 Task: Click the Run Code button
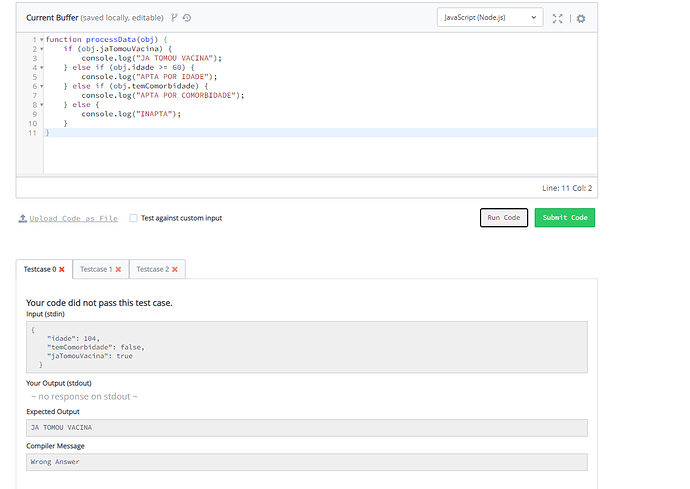point(504,217)
